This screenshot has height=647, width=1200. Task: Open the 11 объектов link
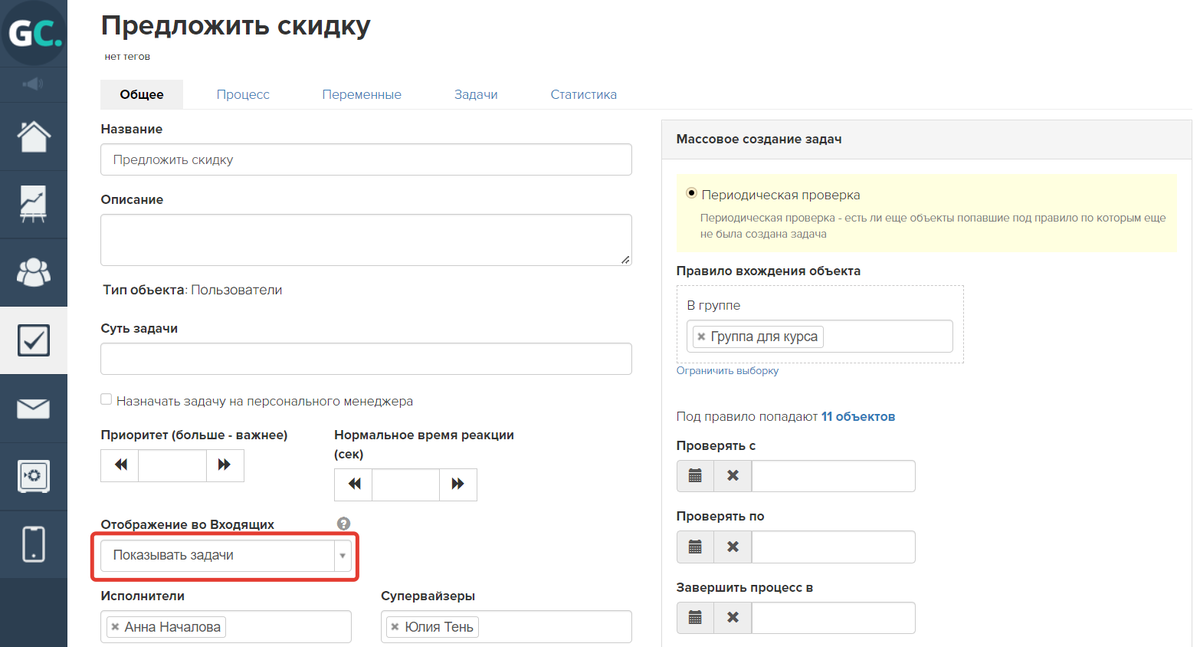point(858,417)
